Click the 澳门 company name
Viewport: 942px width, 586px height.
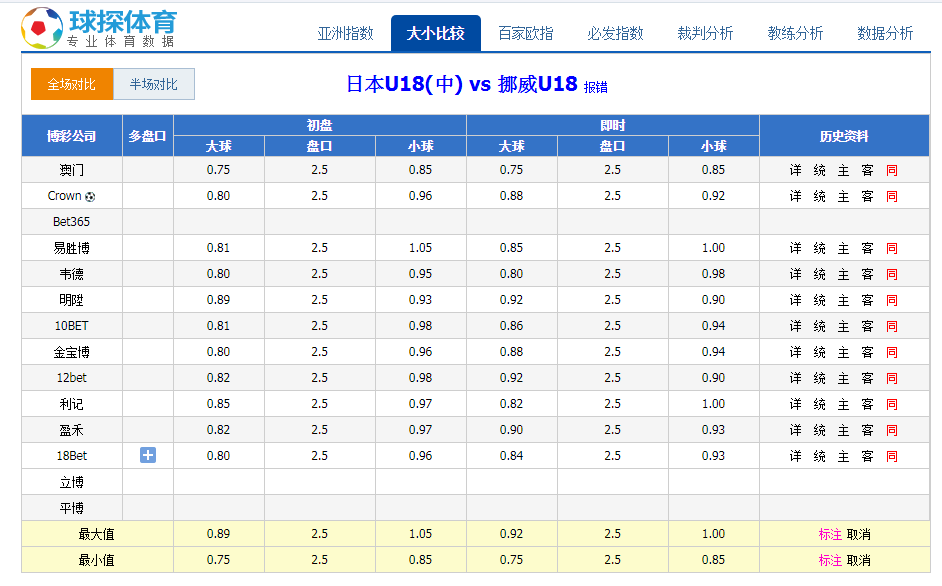(x=71, y=170)
